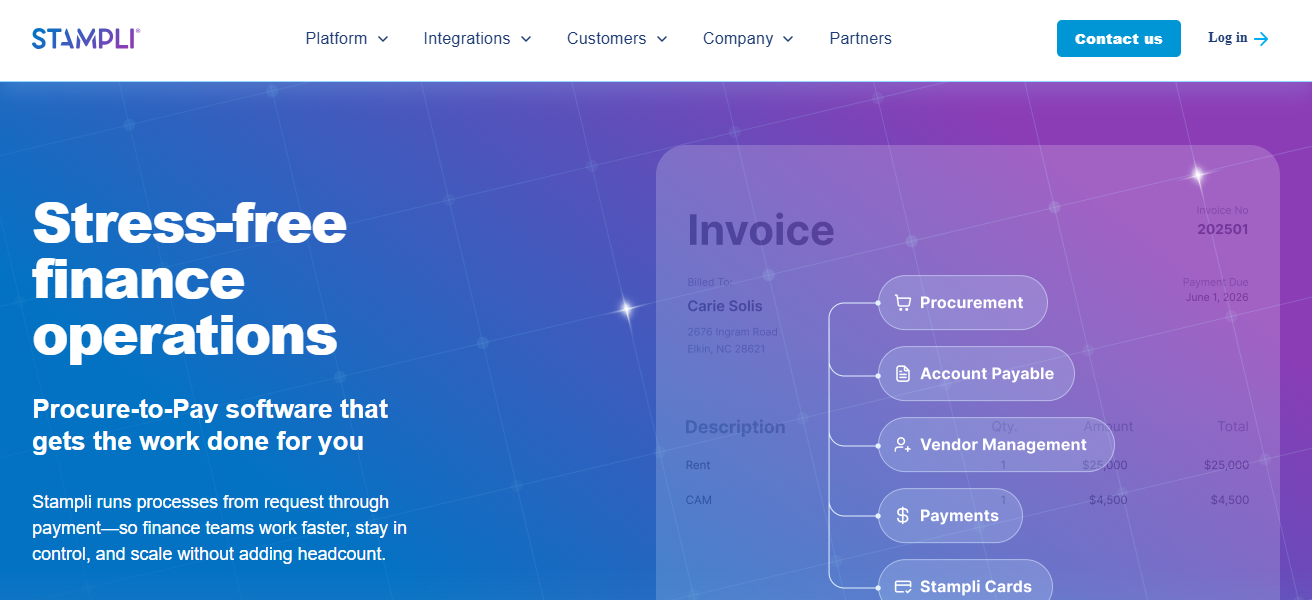Click the Payments dollar sign icon
1312x600 pixels.
(x=903, y=516)
